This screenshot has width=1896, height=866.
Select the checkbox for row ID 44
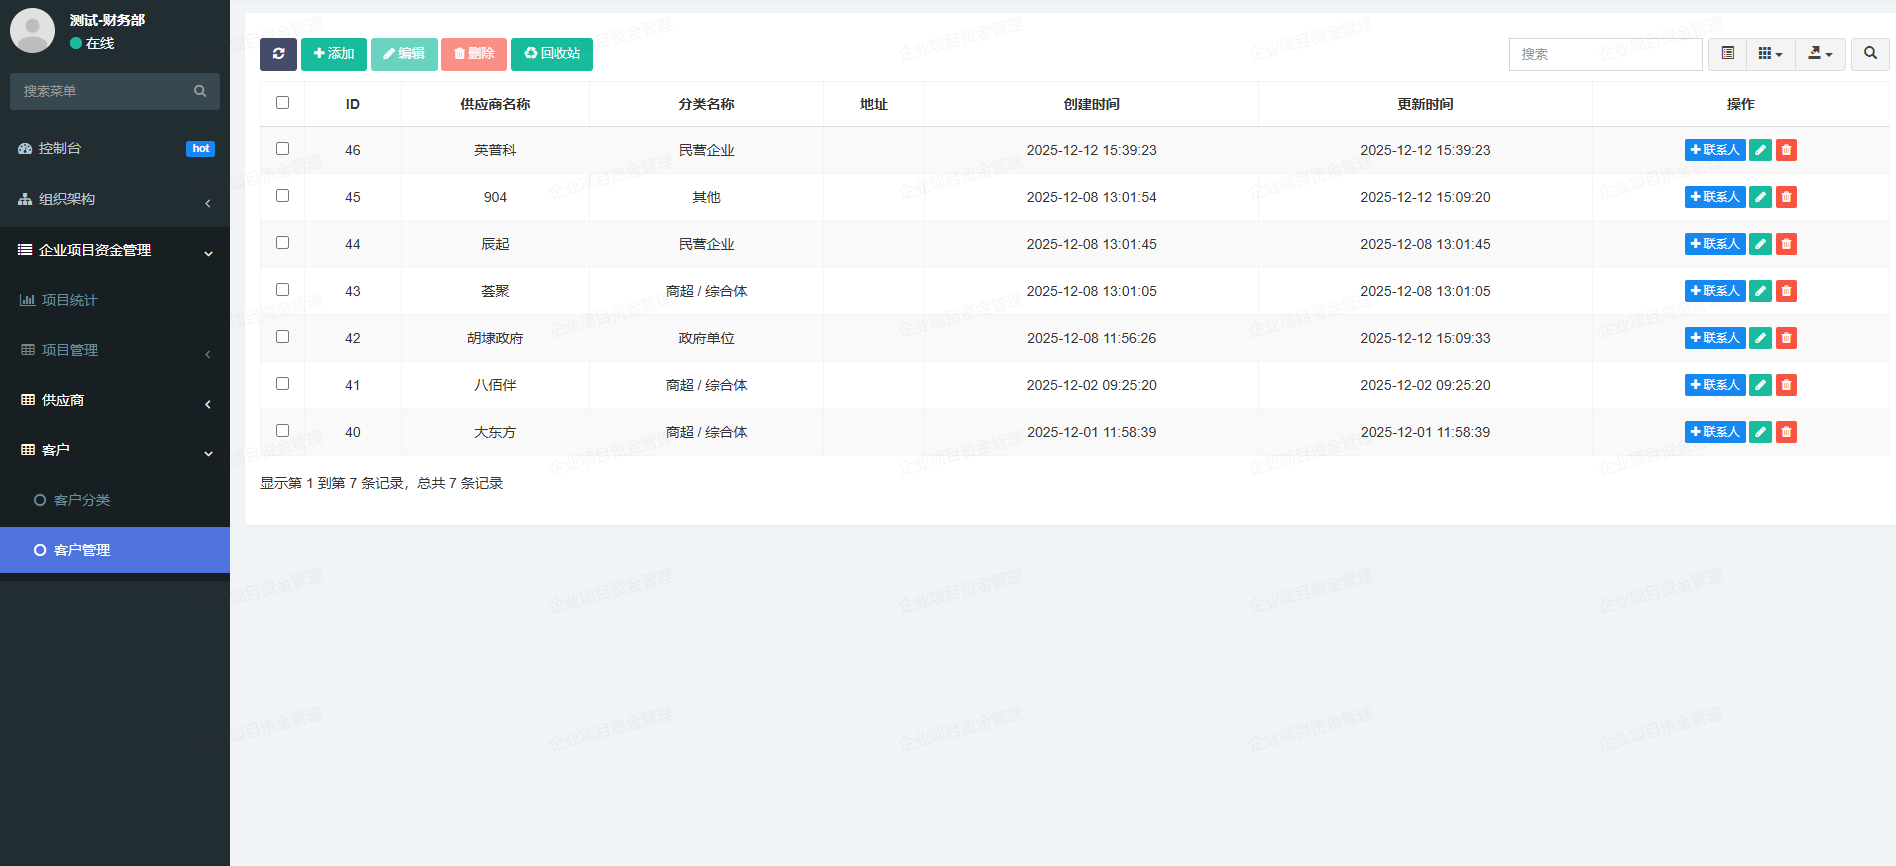[x=282, y=243]
